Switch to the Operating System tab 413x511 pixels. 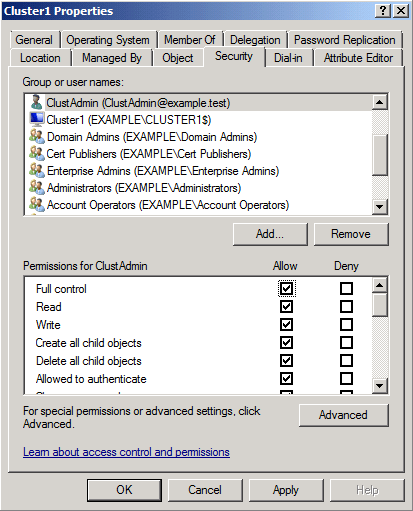point(108,40)
